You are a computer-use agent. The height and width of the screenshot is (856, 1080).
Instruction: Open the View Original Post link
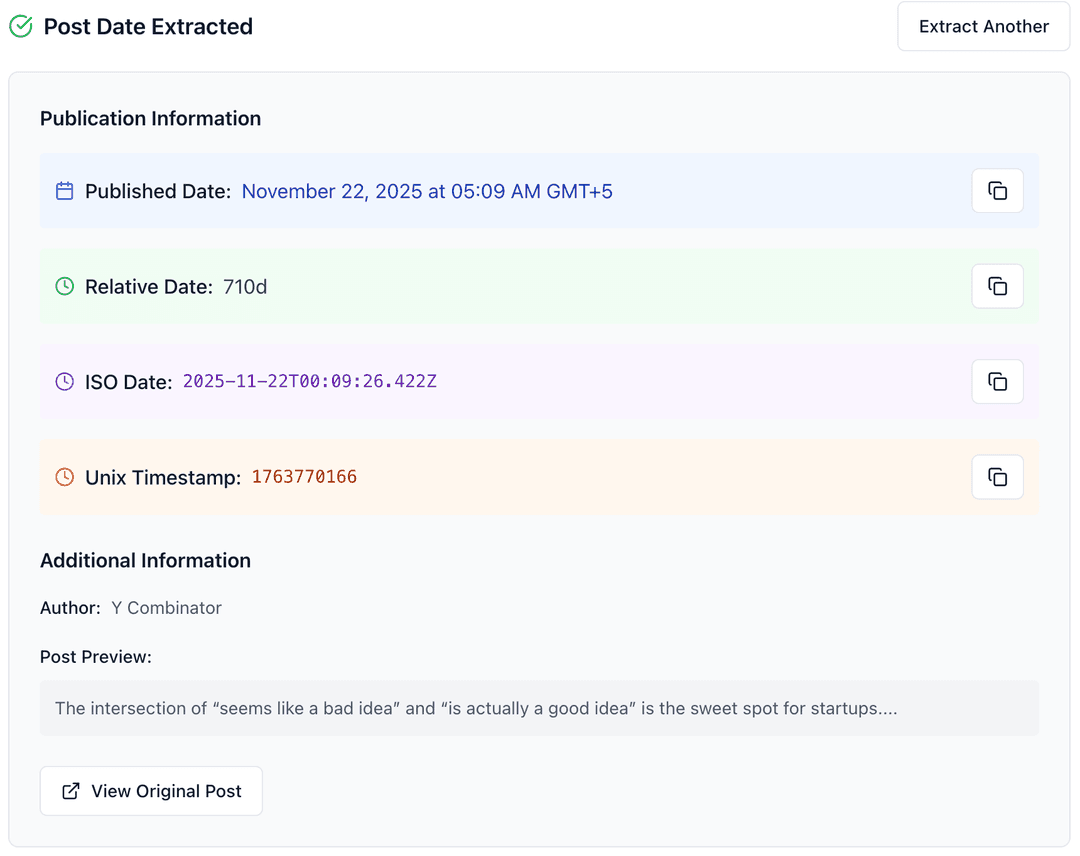151,791
